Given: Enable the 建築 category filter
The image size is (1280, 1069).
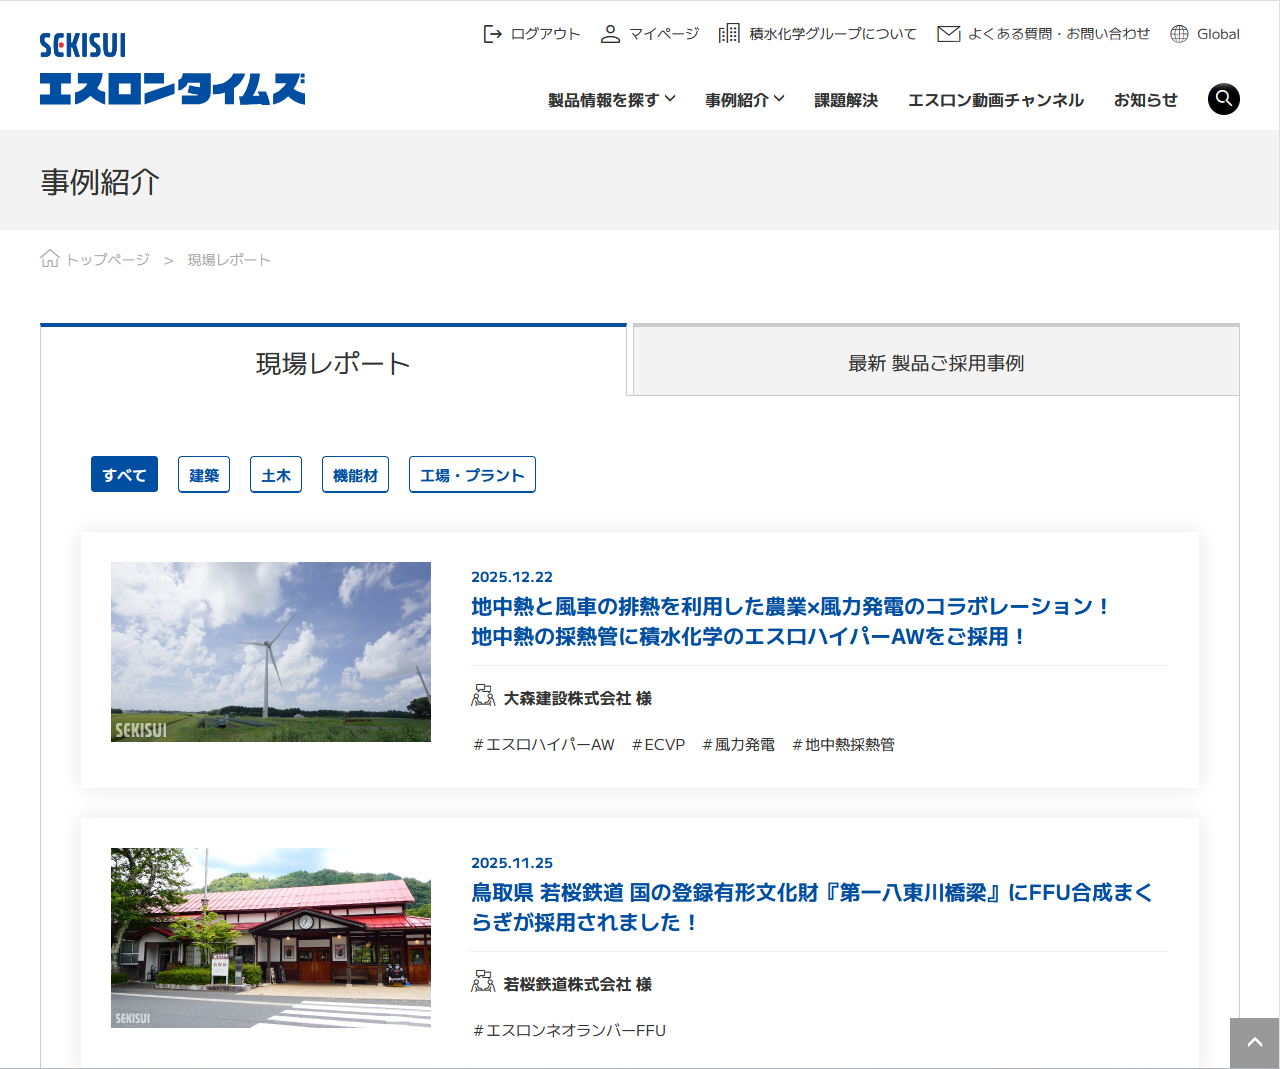Looking at the screenshot, I should 203,474.
